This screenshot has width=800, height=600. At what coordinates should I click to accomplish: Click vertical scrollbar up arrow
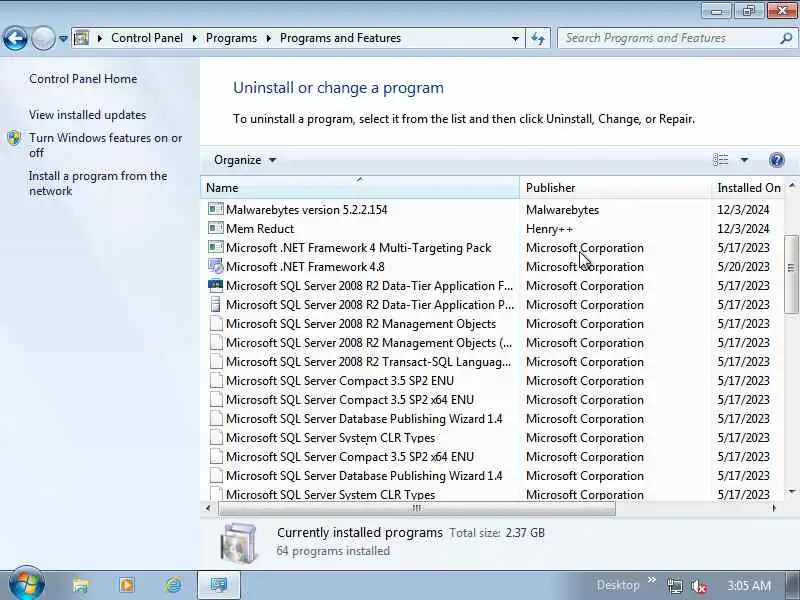(792, 185)
